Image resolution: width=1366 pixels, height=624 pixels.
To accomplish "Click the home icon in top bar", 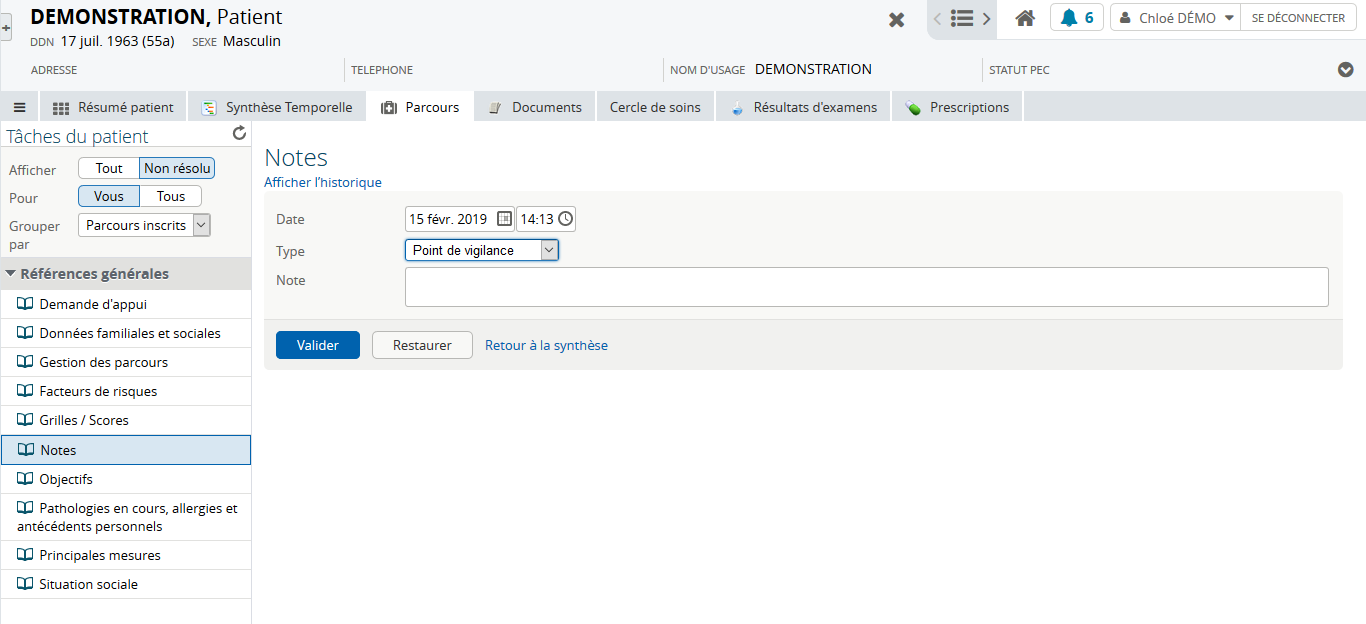I will tap(1024, 18).
